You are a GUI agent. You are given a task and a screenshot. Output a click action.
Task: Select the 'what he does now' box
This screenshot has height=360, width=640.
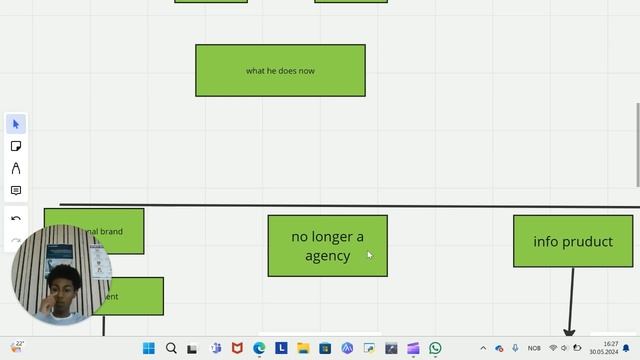280,71
